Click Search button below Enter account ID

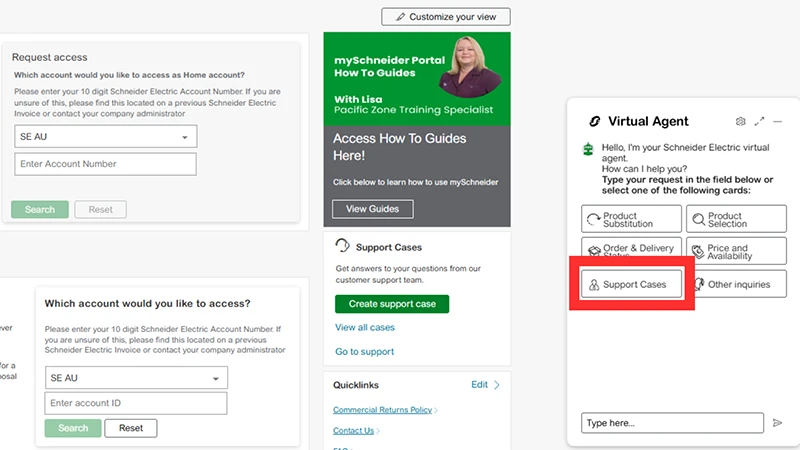[x=73, y=428]
